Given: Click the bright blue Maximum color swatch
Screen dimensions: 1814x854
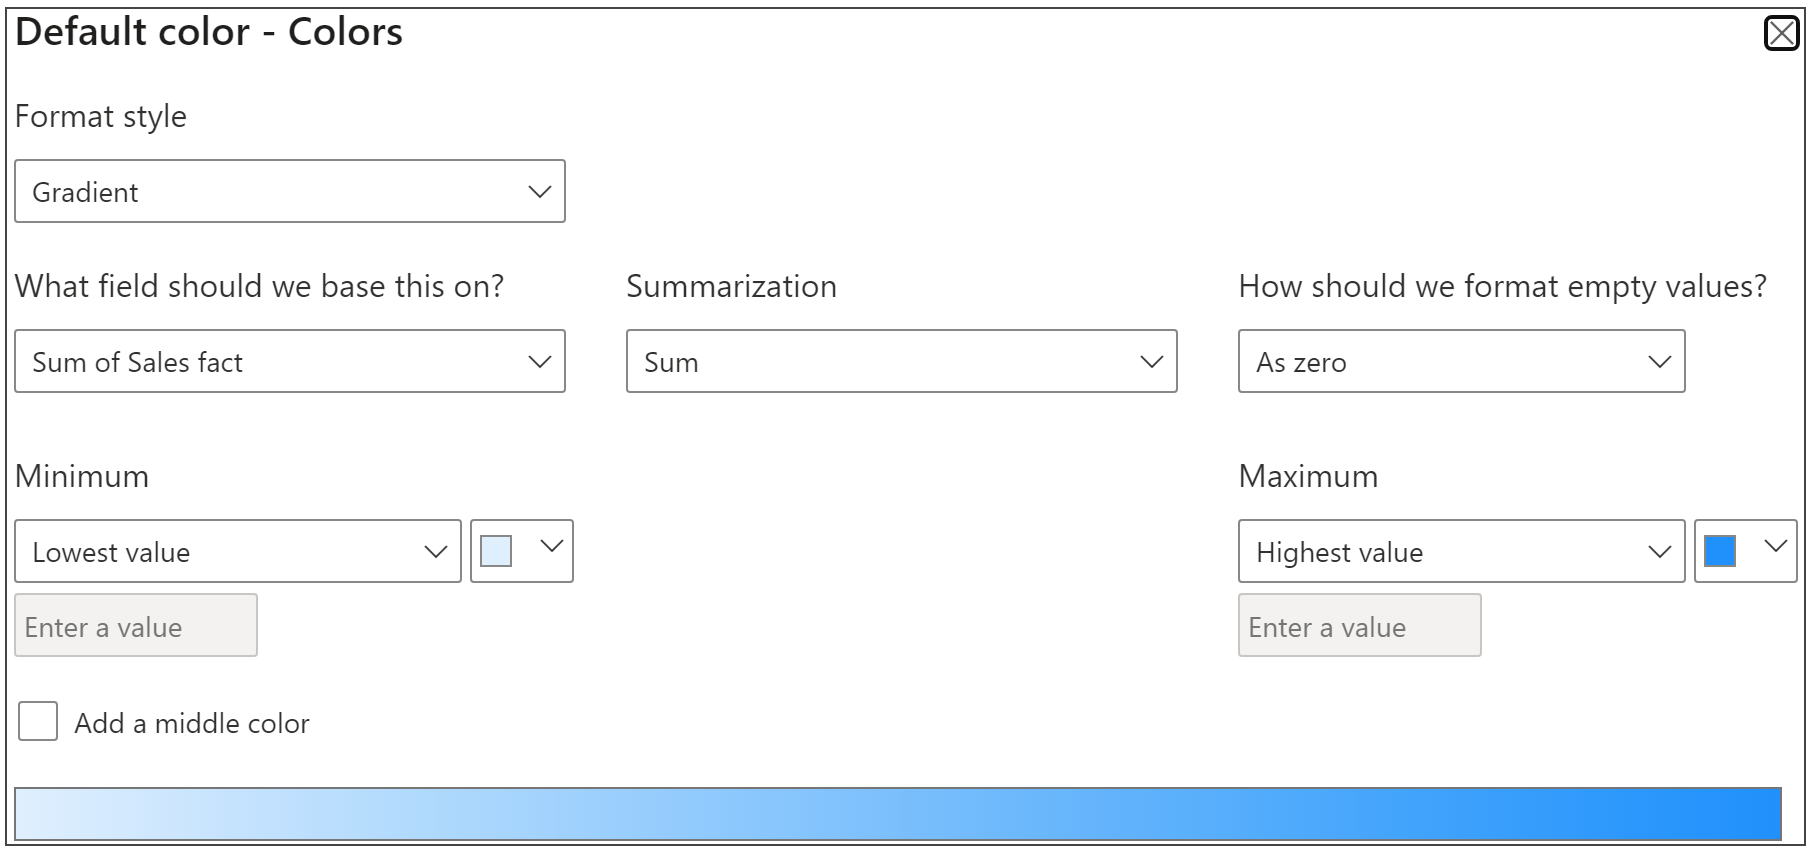Looking at the screenshot, I should (1719, 551).
